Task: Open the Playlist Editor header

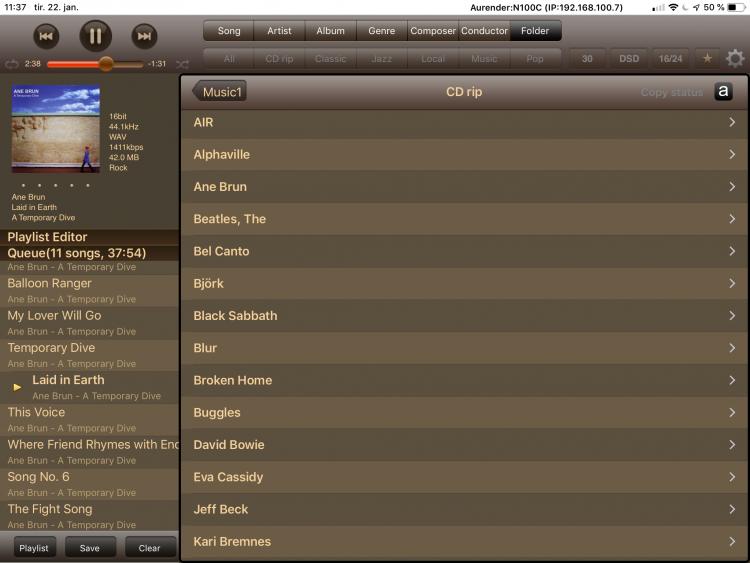Action: click(89, 237)
